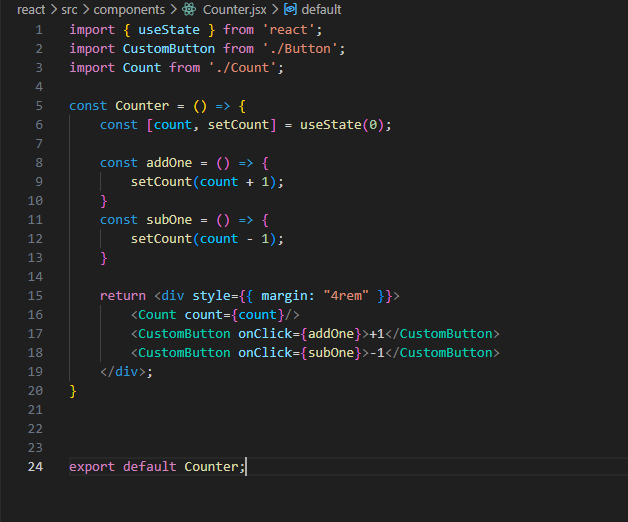Click line number 1 in gutter

pos(39,30)
